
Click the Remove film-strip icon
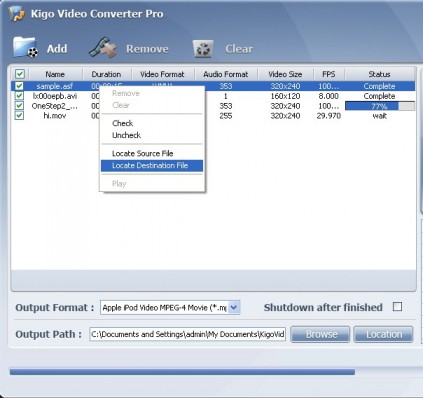coord(103,48)
